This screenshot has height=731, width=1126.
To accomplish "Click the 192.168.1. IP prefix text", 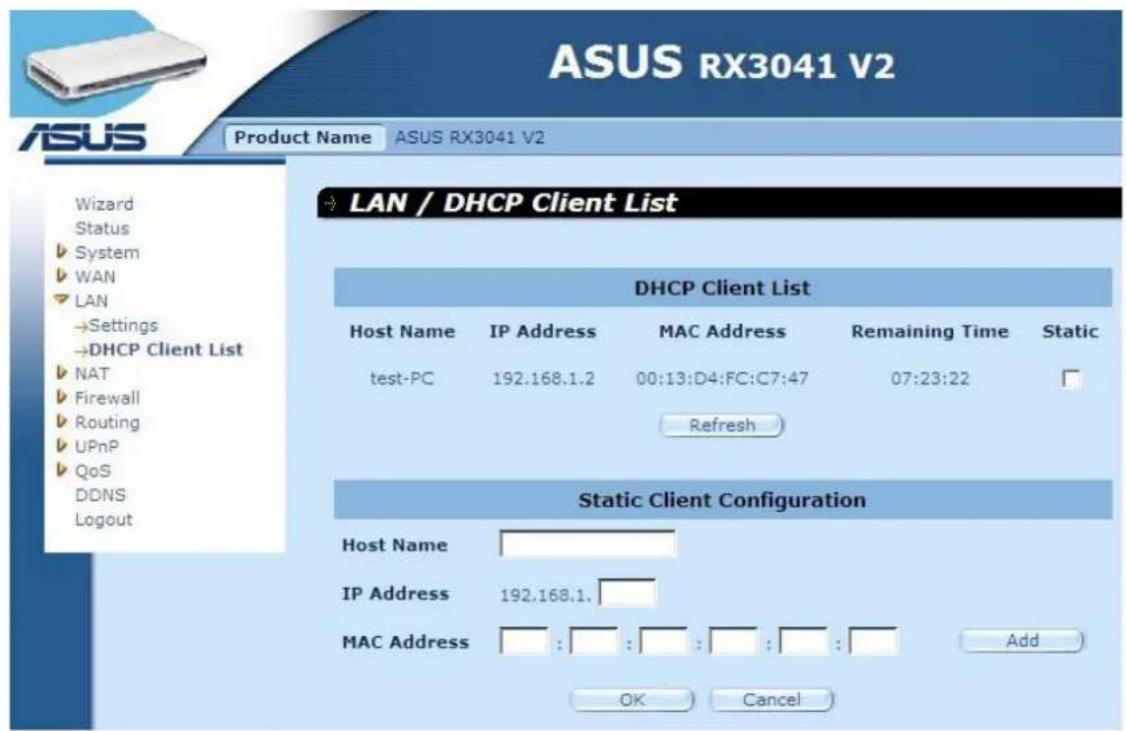I will pos(545,595).
